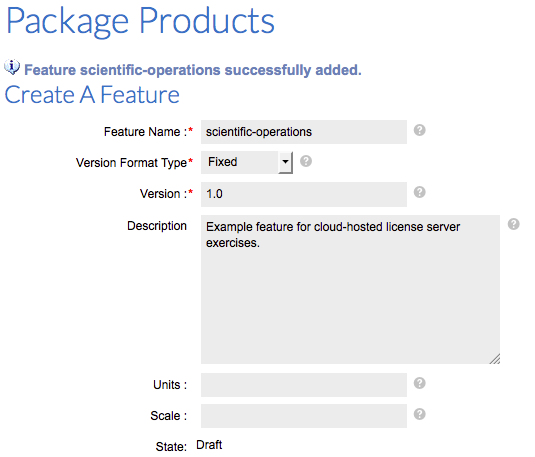
Task: Expand the Version Format Type dropdown arrow
Action: tap(285, 162)
